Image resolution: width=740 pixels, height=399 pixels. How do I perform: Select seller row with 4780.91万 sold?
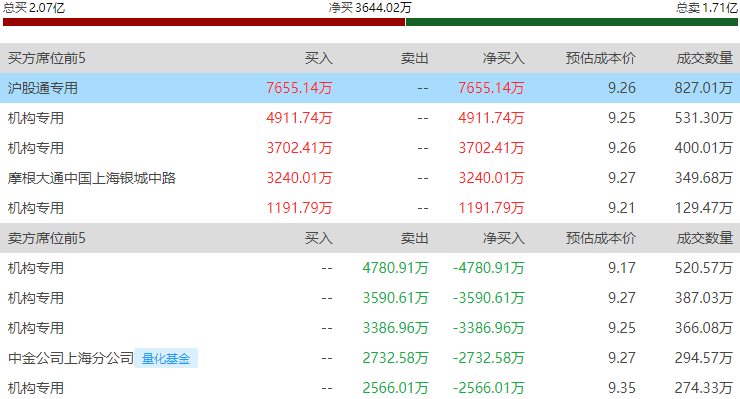[370, 268]
